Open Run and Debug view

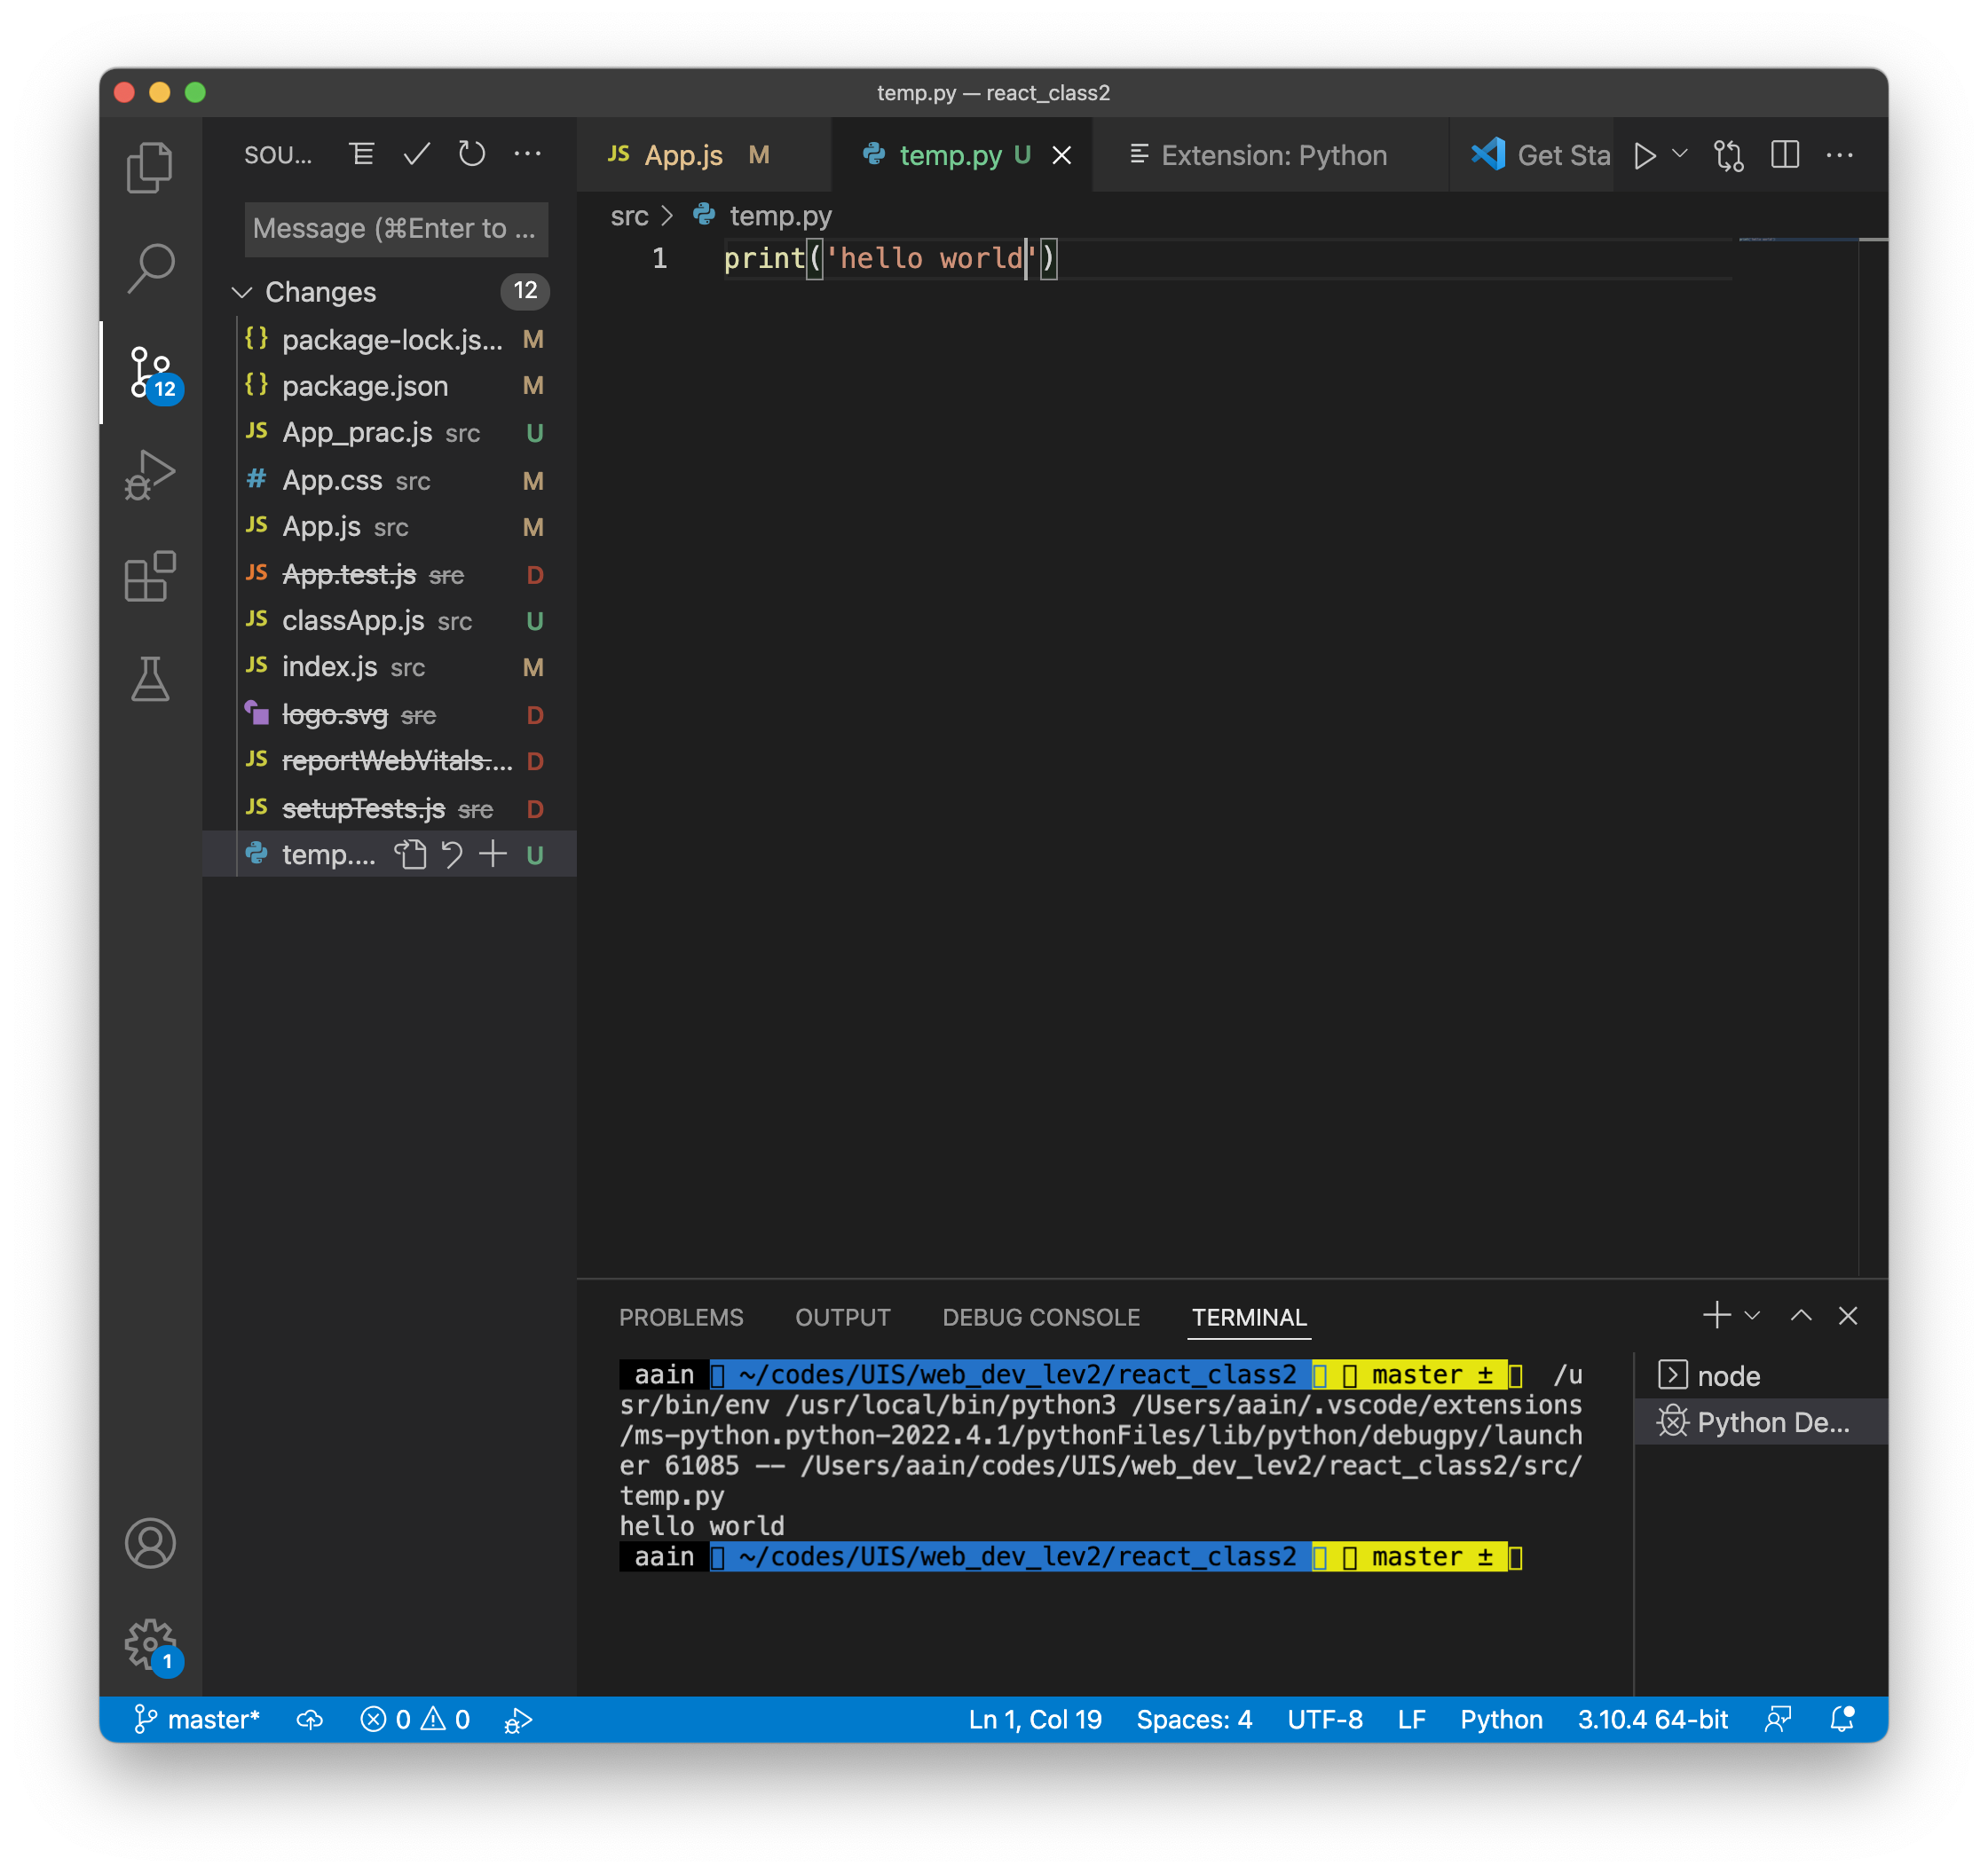click(x=150, y=474)
